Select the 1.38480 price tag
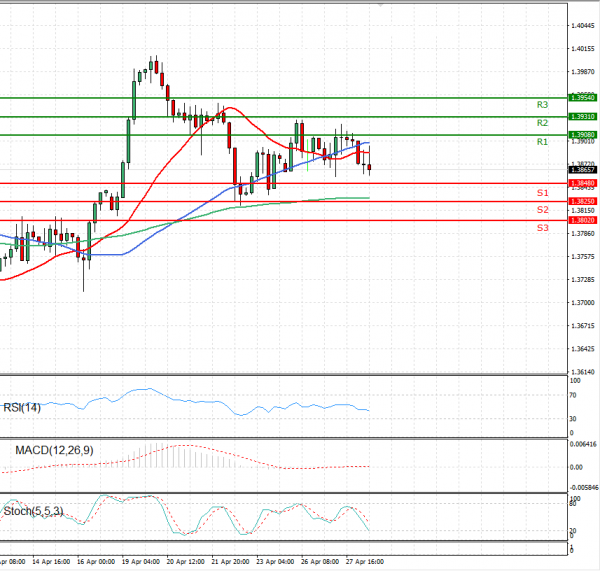 click(583, 183)
